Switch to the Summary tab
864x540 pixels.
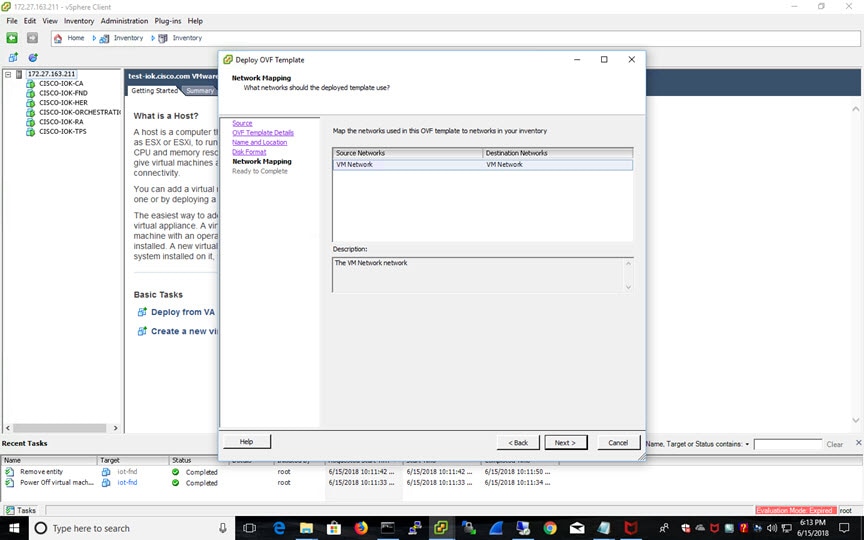pos(199,91)
